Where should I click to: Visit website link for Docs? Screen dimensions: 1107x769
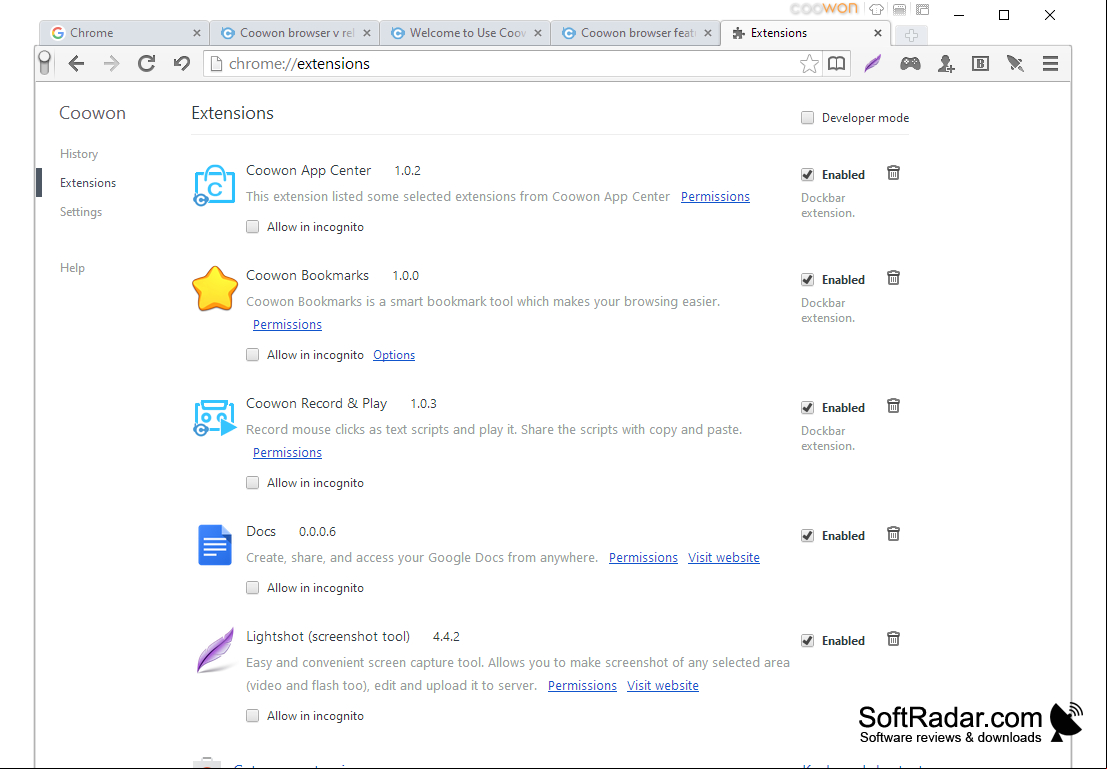(x=724, y=557)
